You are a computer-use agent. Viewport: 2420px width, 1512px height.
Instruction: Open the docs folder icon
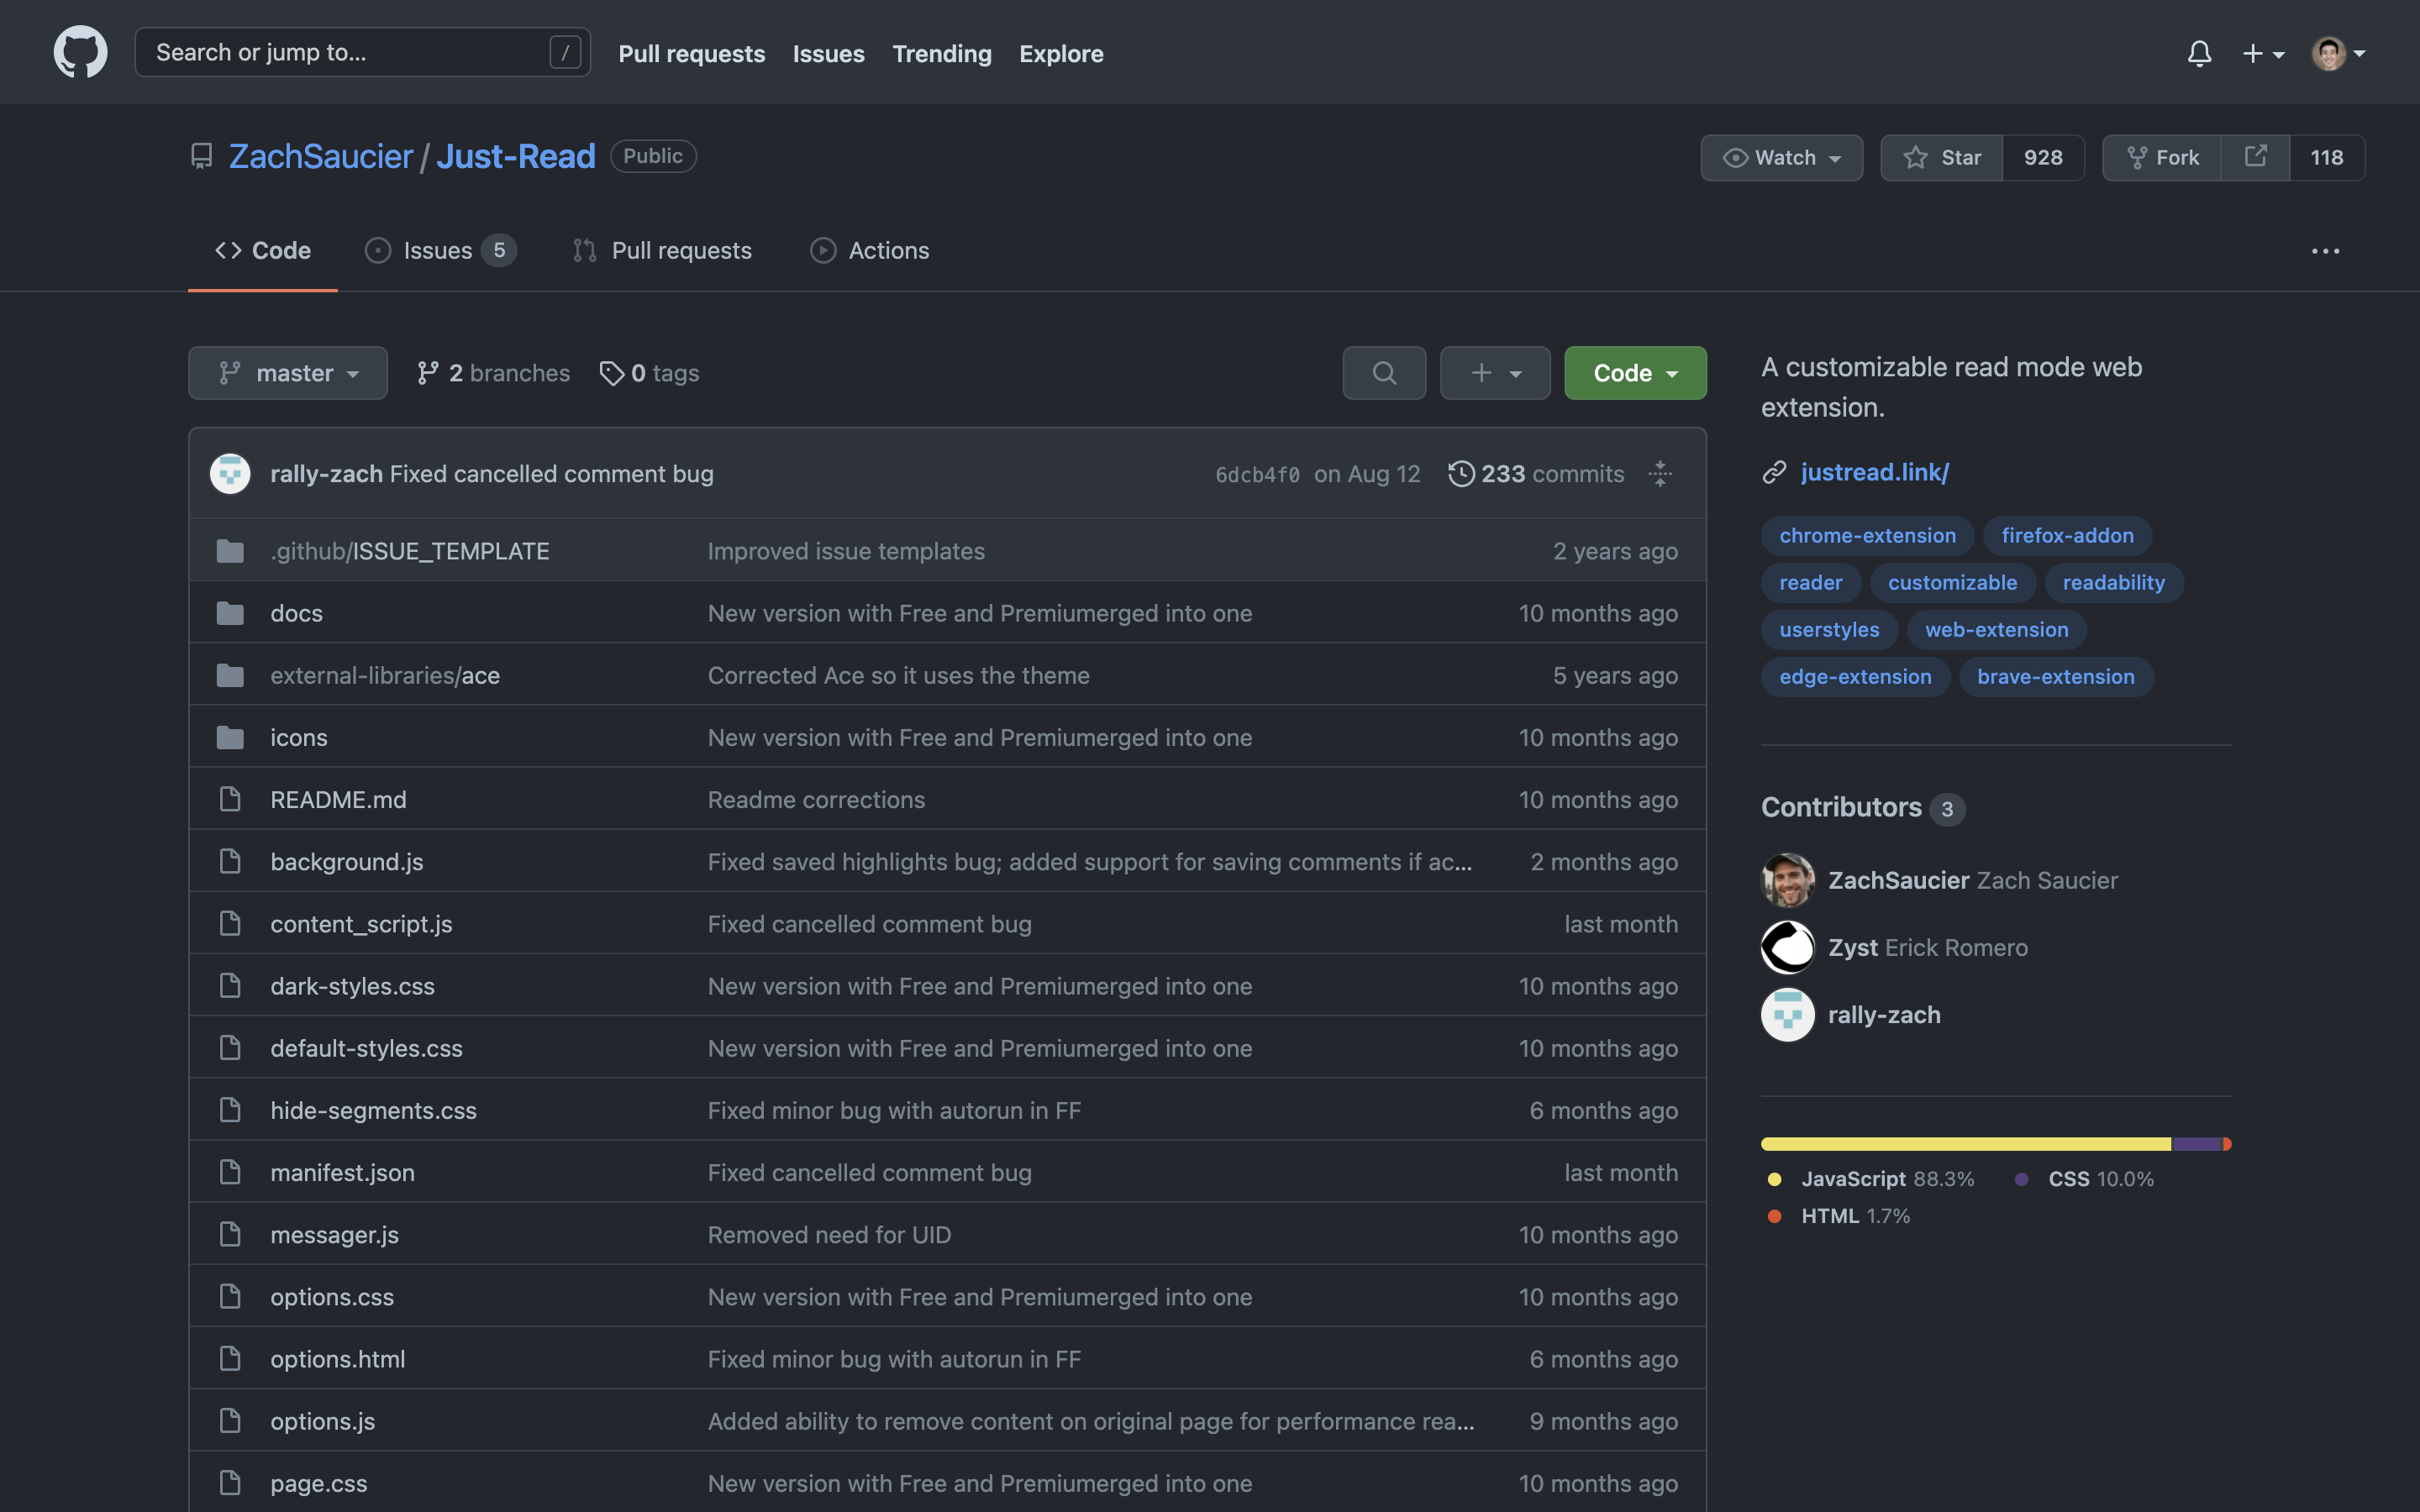[230, 613]
